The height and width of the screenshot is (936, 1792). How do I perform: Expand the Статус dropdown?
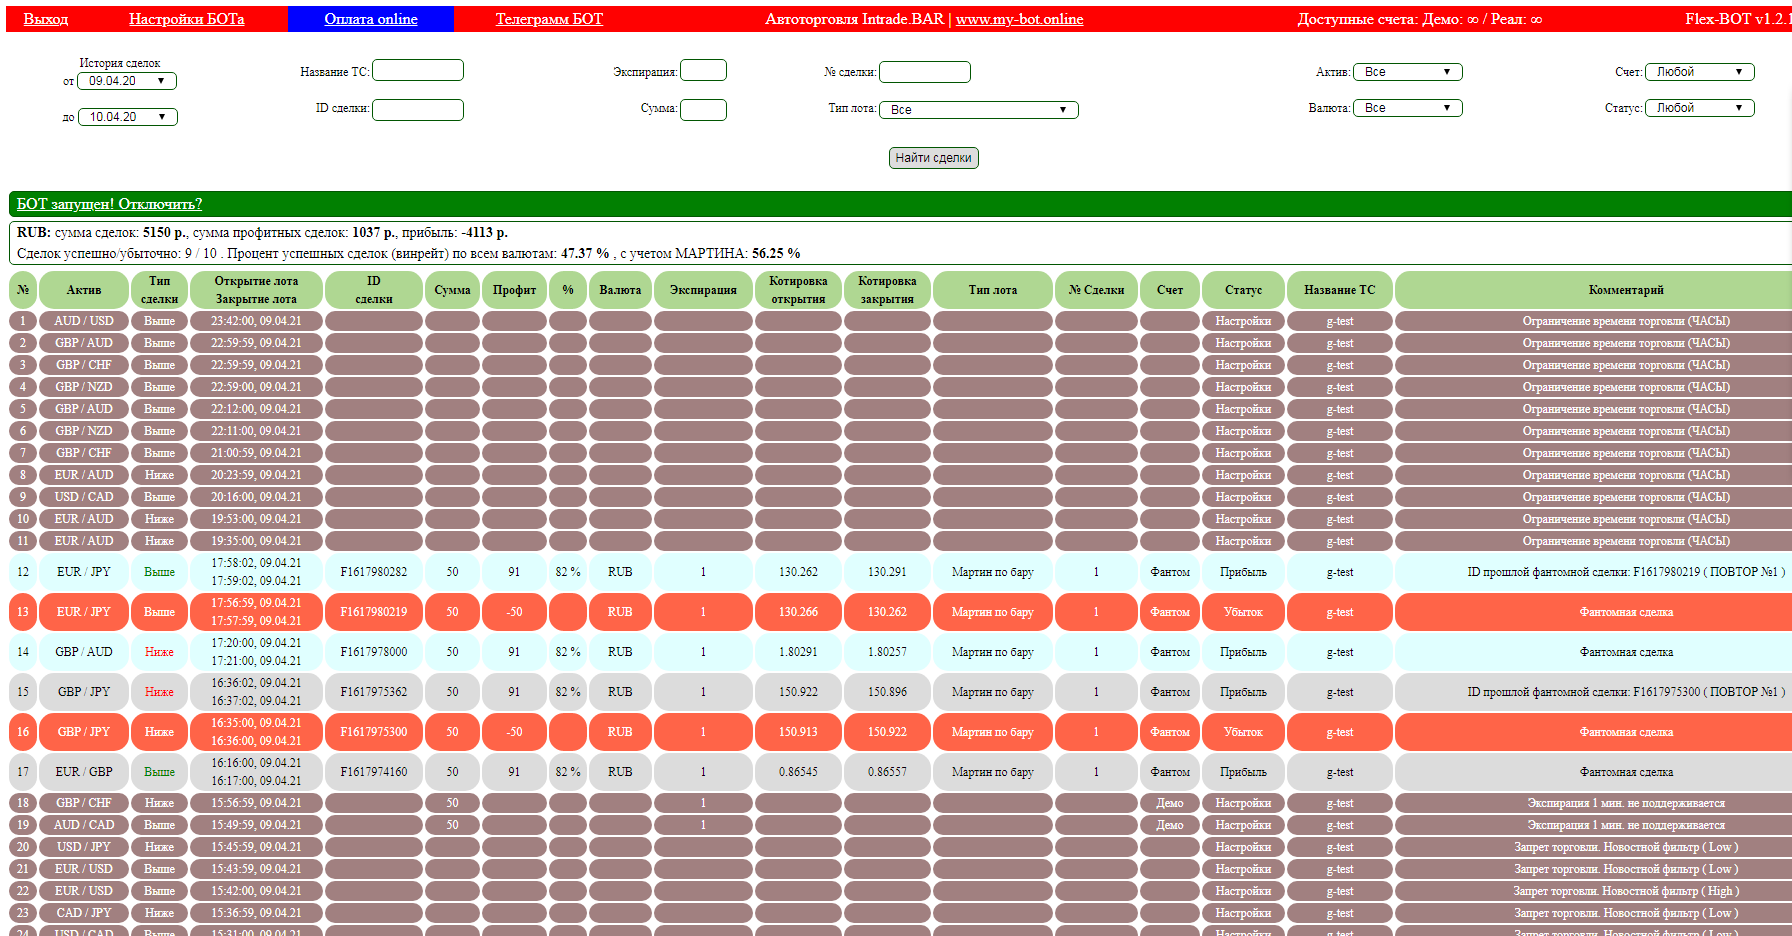click(x=1700, y=108)
